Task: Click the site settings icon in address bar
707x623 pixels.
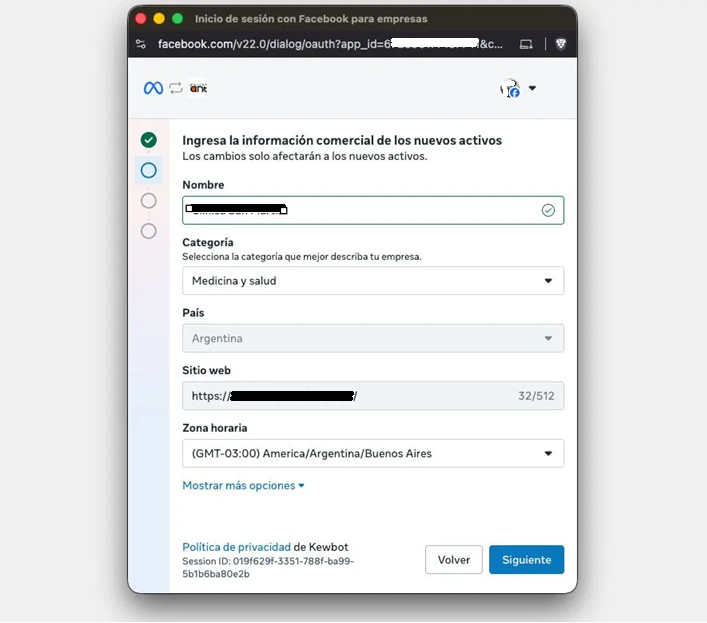Action: click(141, 44)
